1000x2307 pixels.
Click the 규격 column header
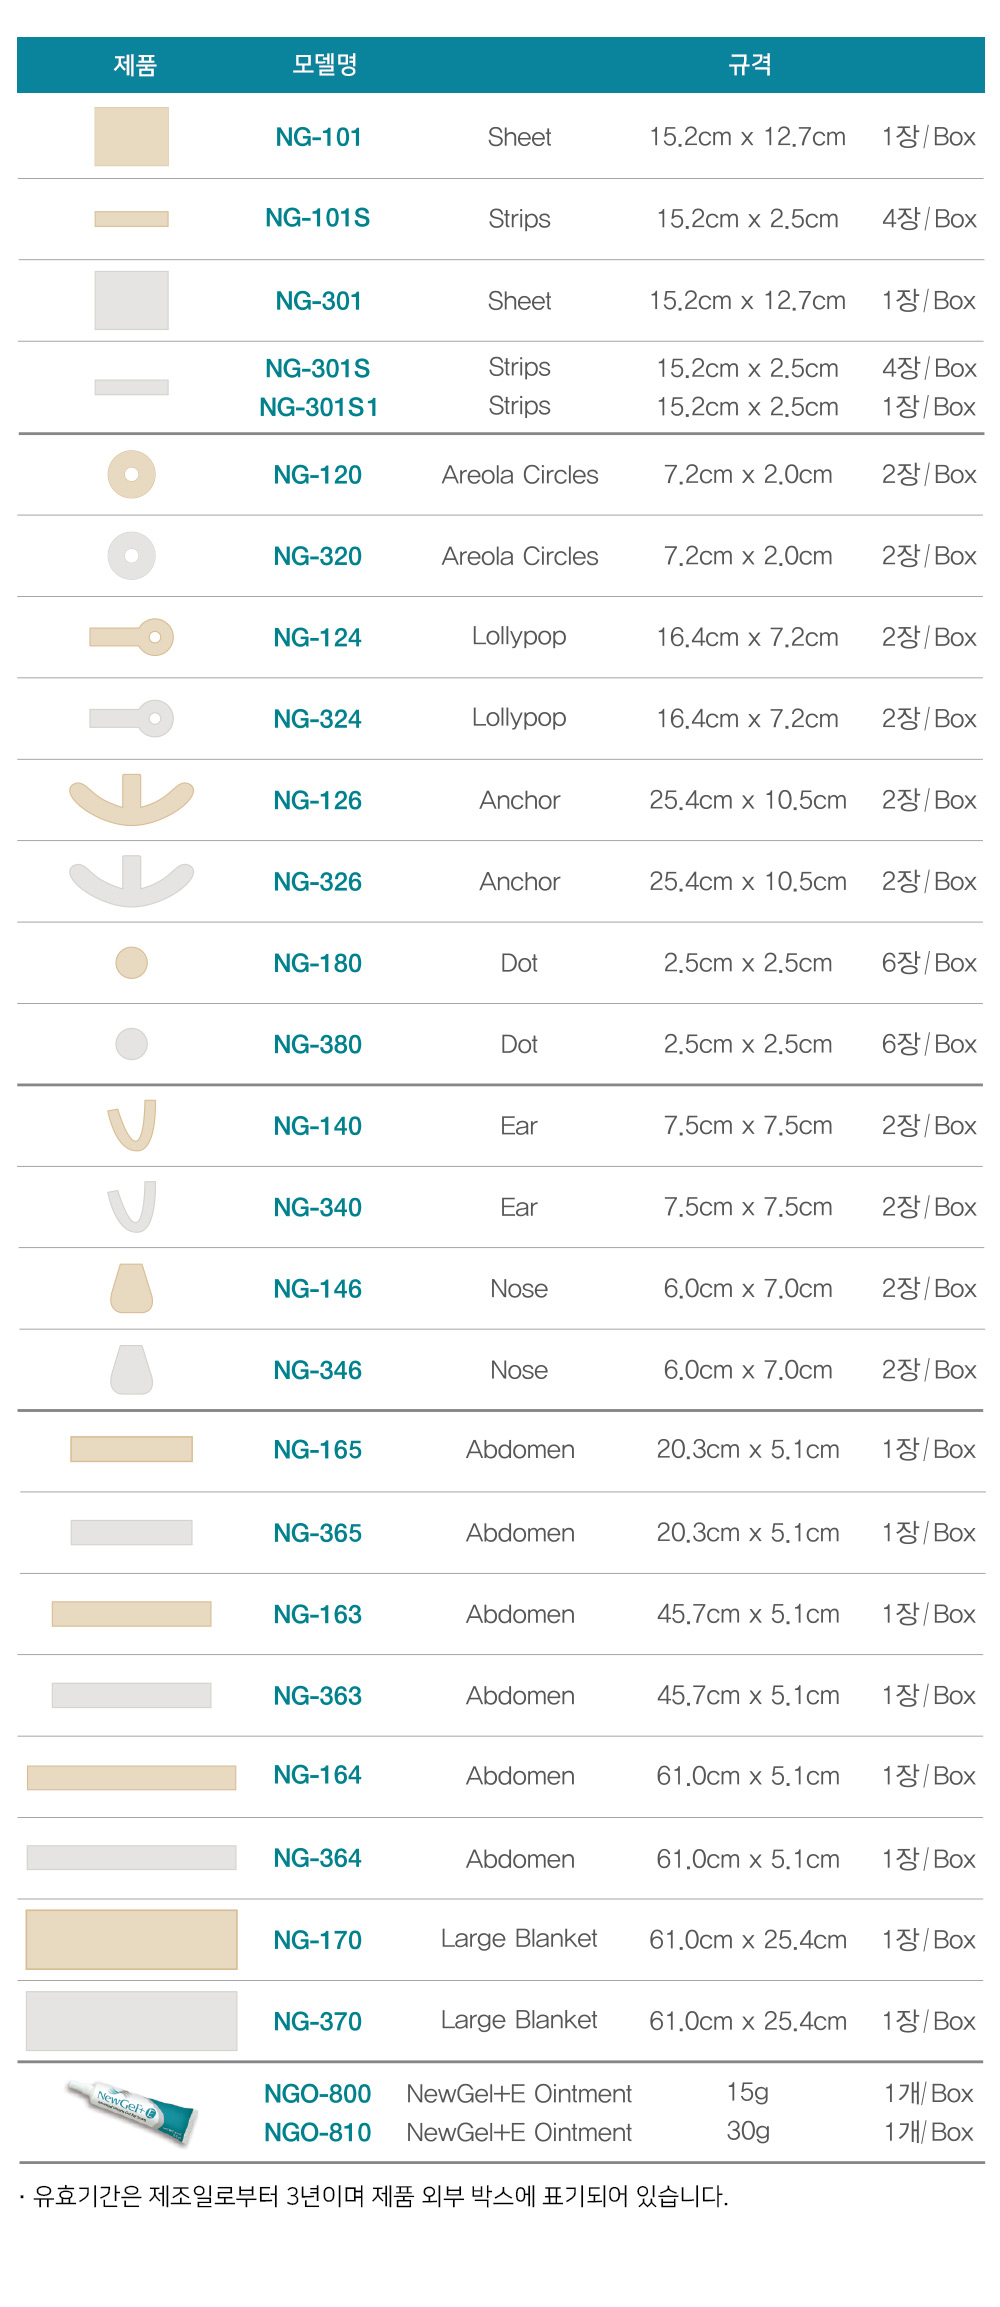750,65
